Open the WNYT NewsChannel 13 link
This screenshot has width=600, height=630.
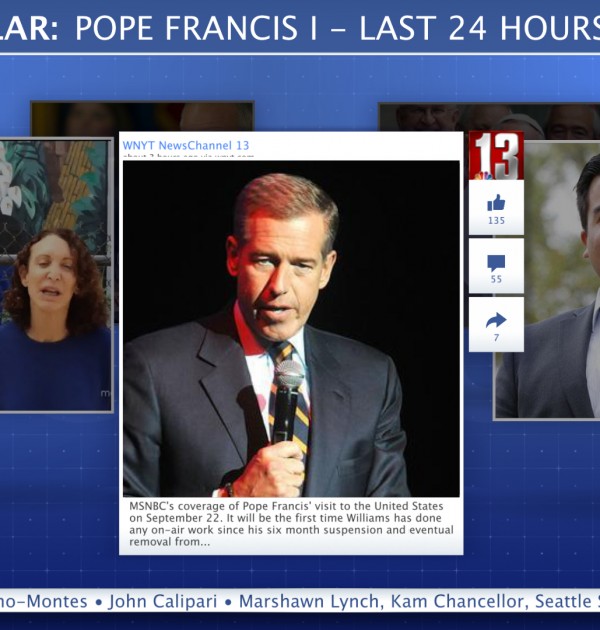click(x=186, y=145)
